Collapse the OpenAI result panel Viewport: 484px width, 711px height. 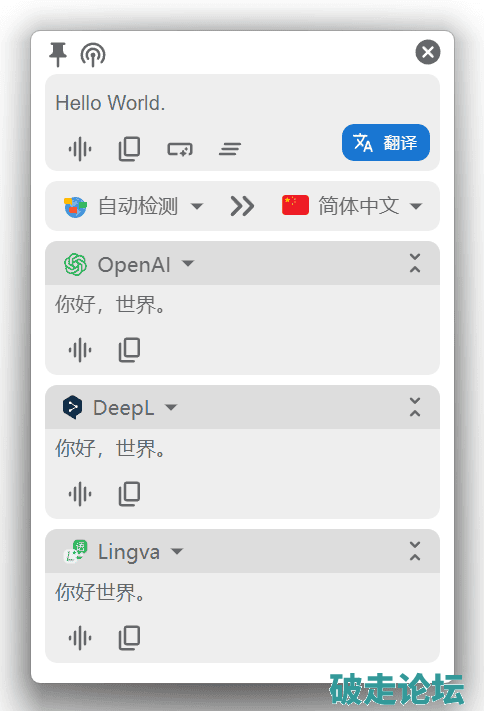pos(415,263)
